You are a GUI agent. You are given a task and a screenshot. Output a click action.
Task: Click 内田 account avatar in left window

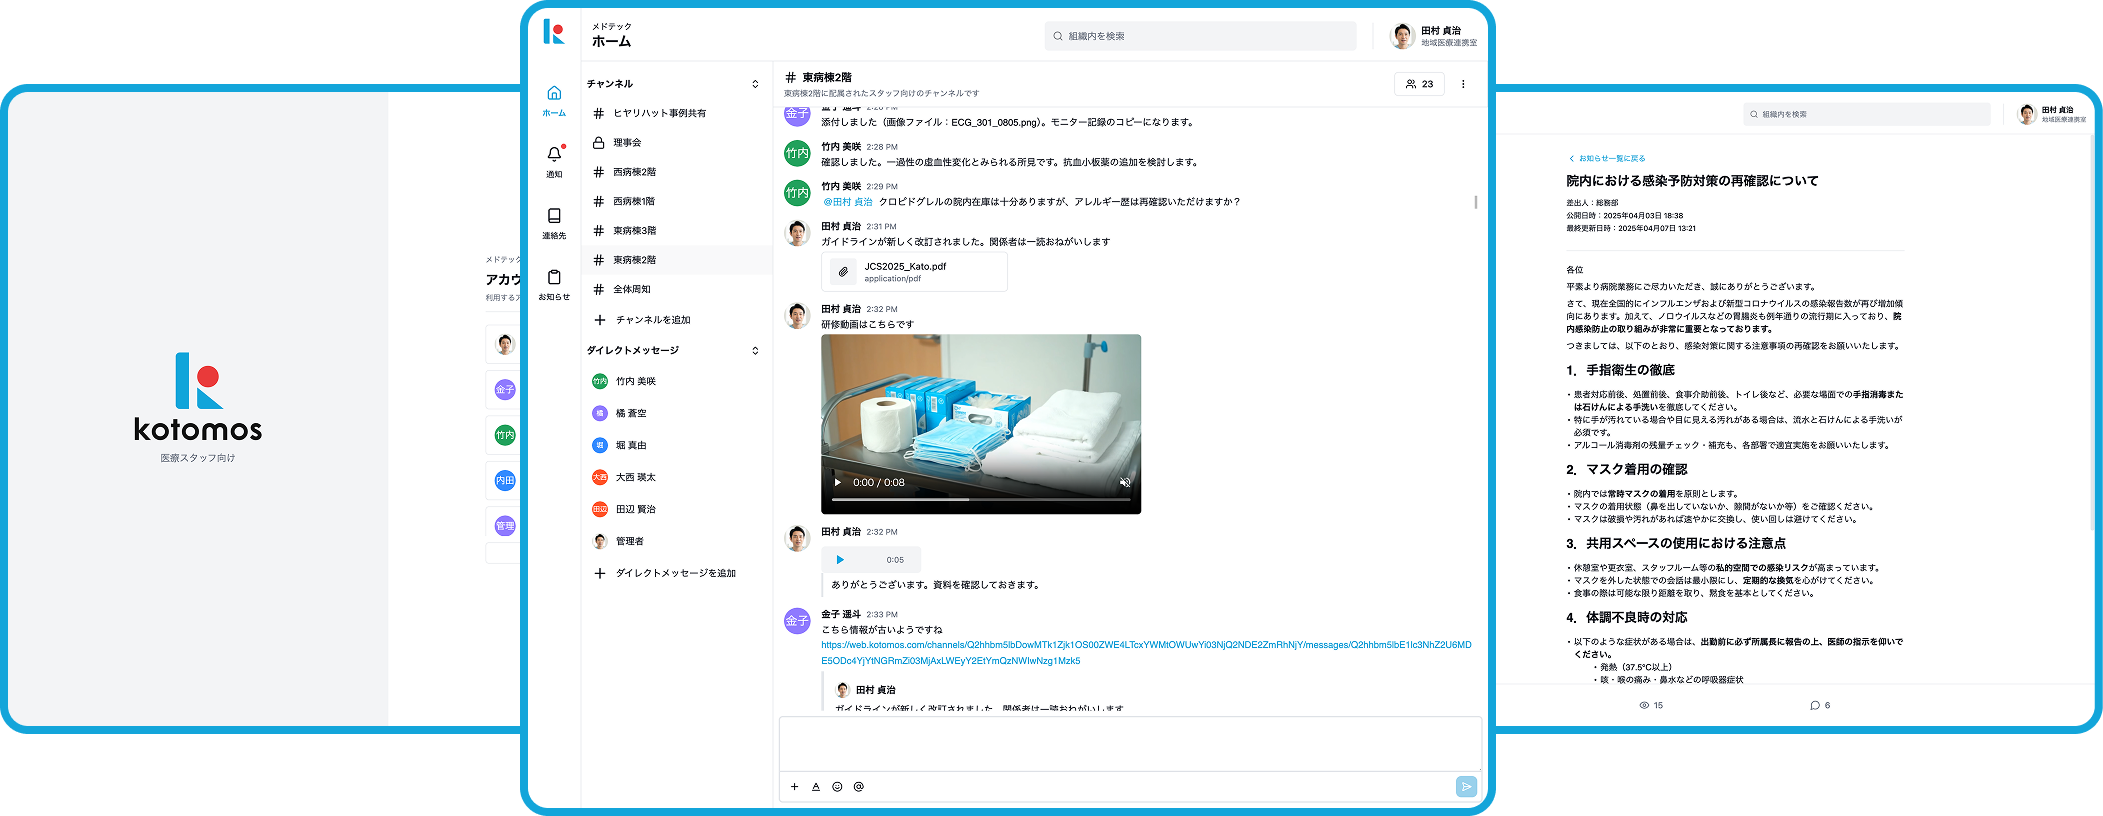505,480
